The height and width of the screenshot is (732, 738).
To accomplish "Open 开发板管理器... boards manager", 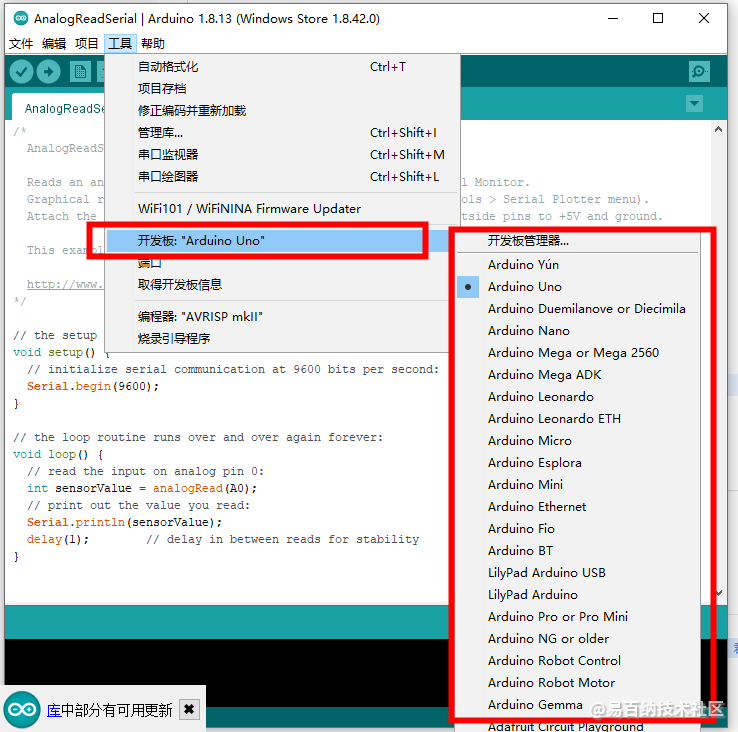I will point(578,241).
